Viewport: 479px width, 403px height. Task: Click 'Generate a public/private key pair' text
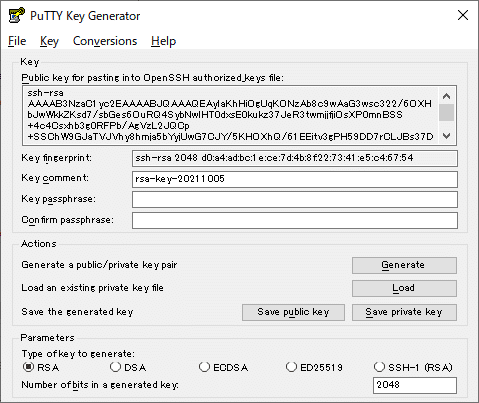coord(99,265)
